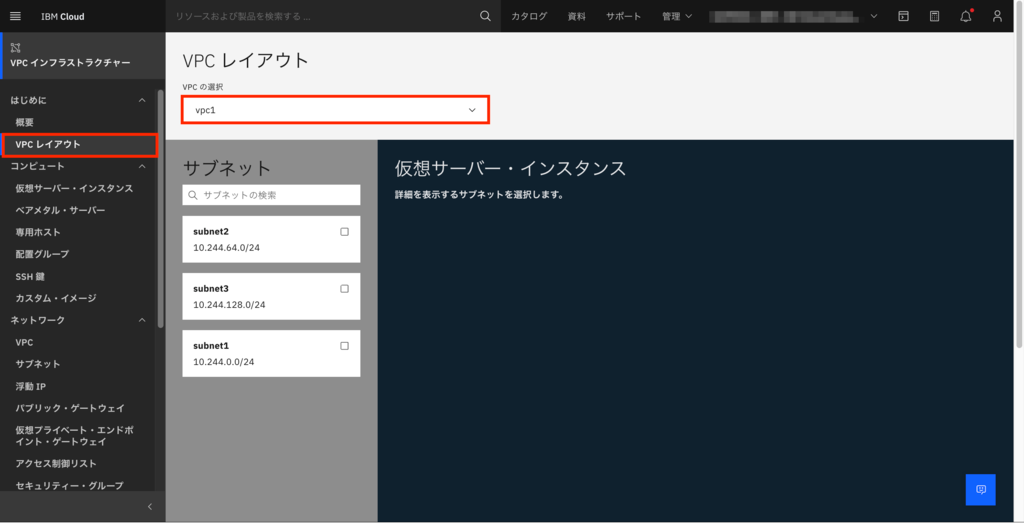Open パブリック・ゲートウェイ in the sidebar
This screenshot has height=527, width=1024.
tap(70, 408)
